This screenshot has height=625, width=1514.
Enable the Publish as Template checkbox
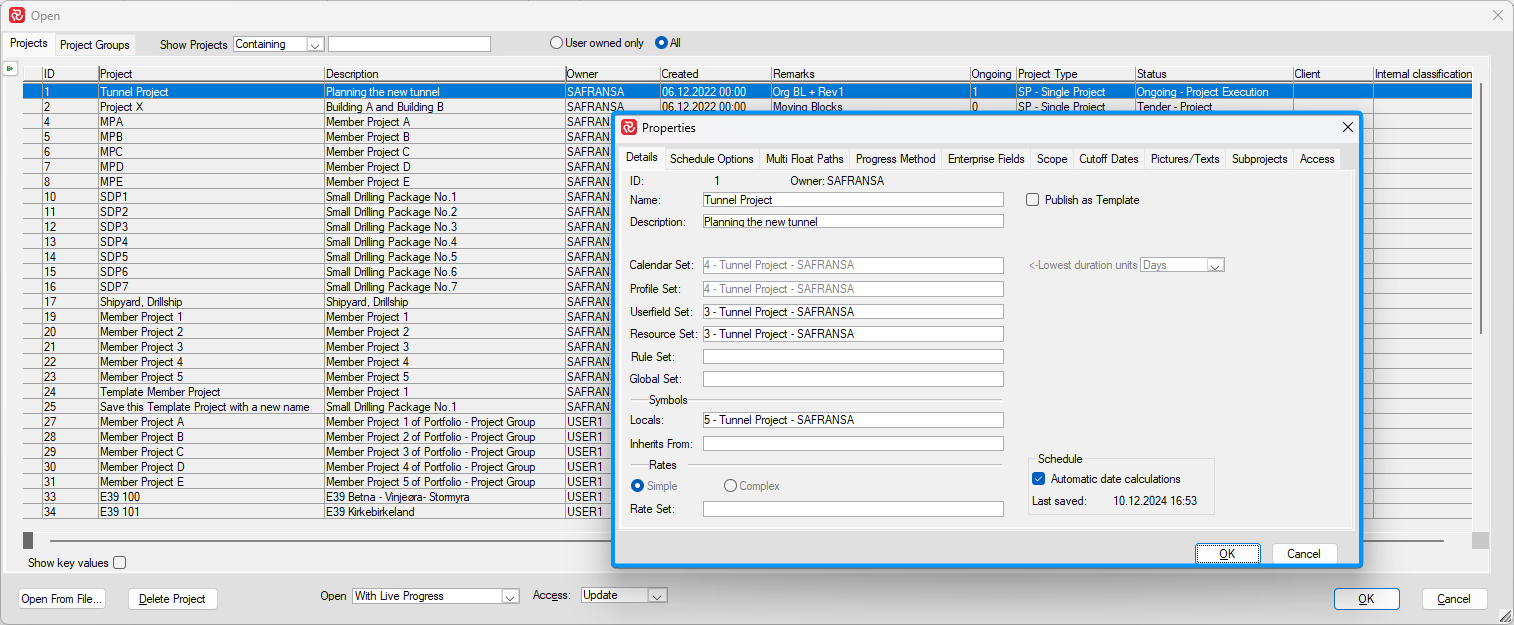(x=1033, y=200)
